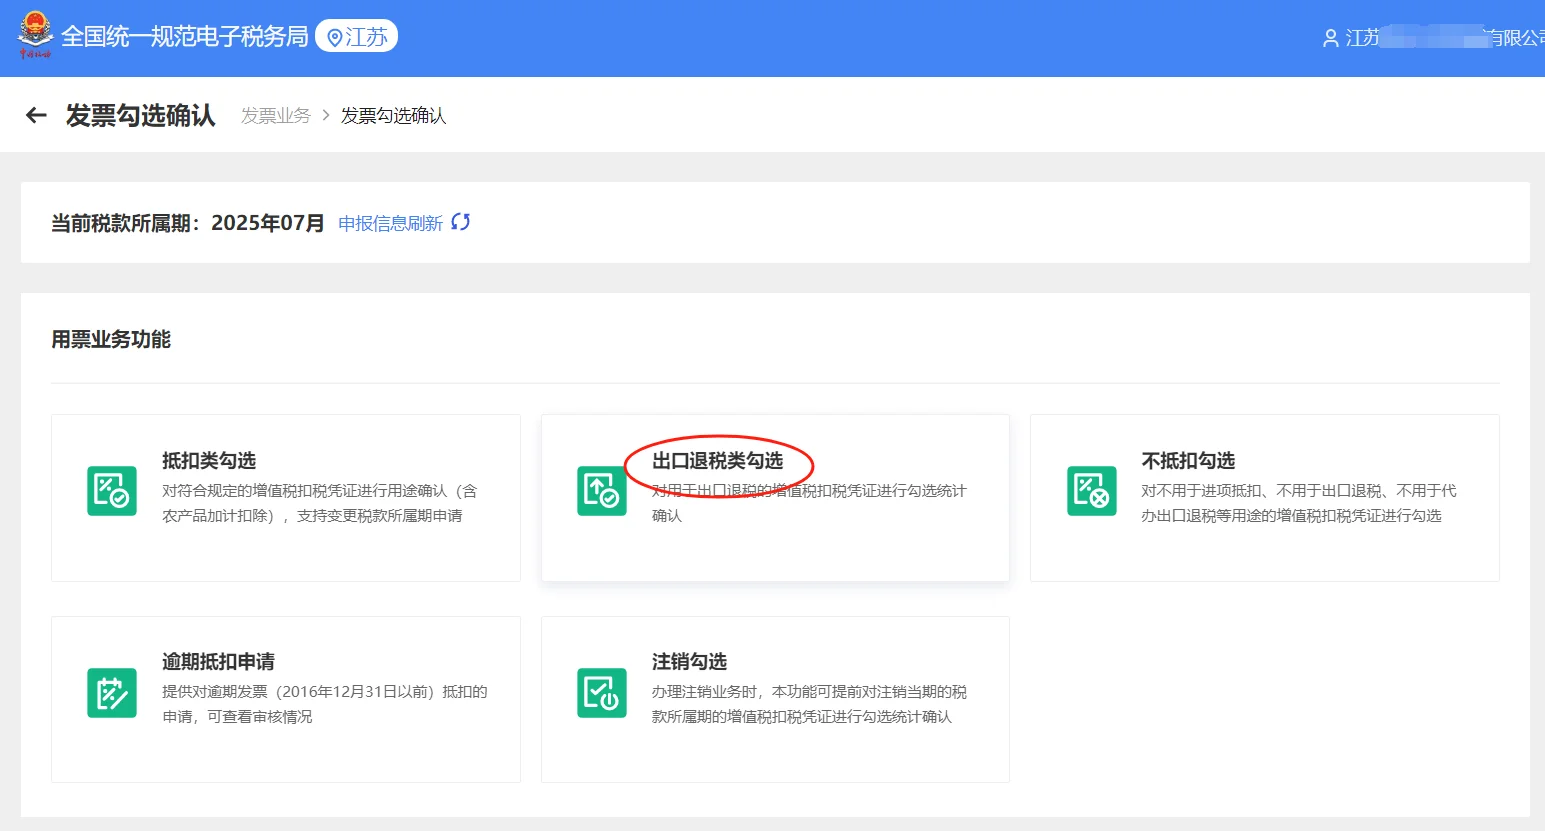Click the 发票勾选确认 breadcrumb item

click(x=393, y=115)
